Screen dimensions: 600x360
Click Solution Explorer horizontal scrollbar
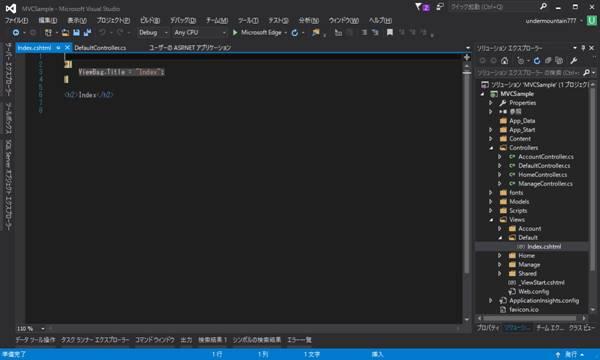(530, 318)
